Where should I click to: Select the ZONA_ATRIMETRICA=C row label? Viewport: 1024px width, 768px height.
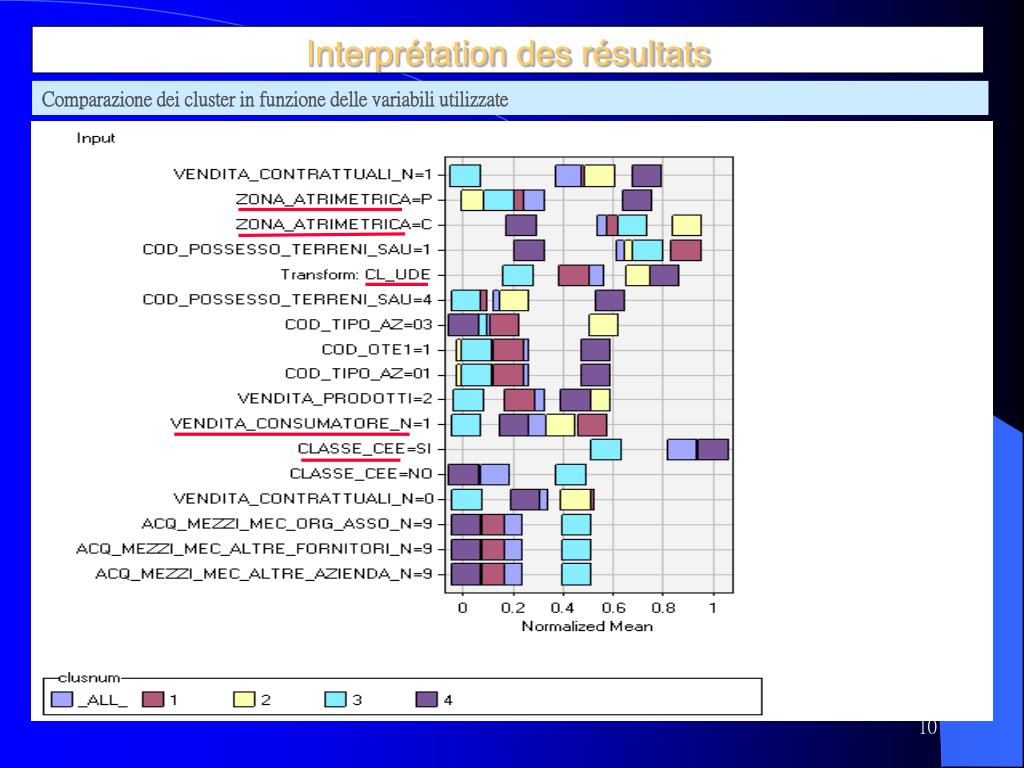click(x=334, y=224)
